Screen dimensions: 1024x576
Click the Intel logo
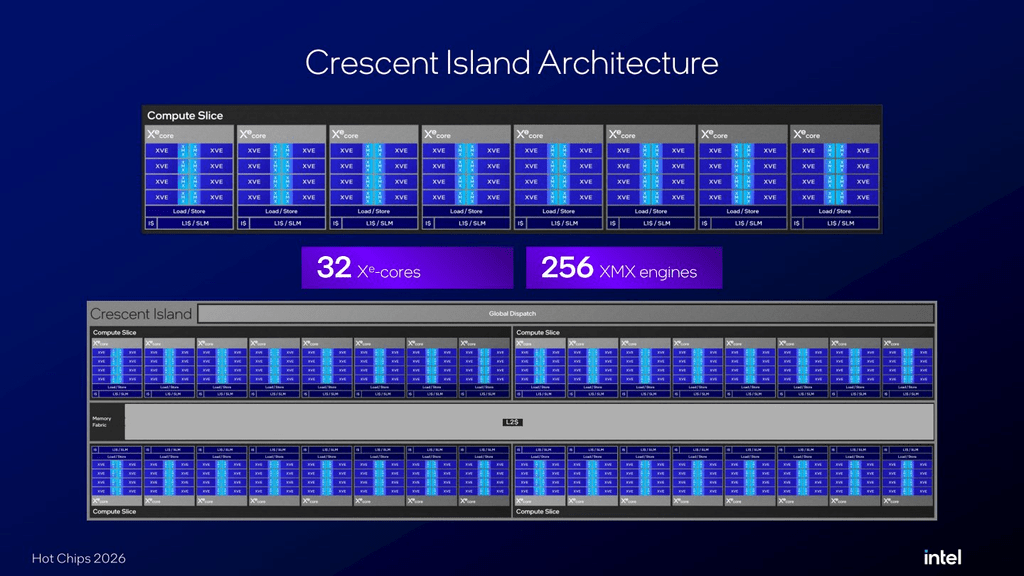[942, 557]
